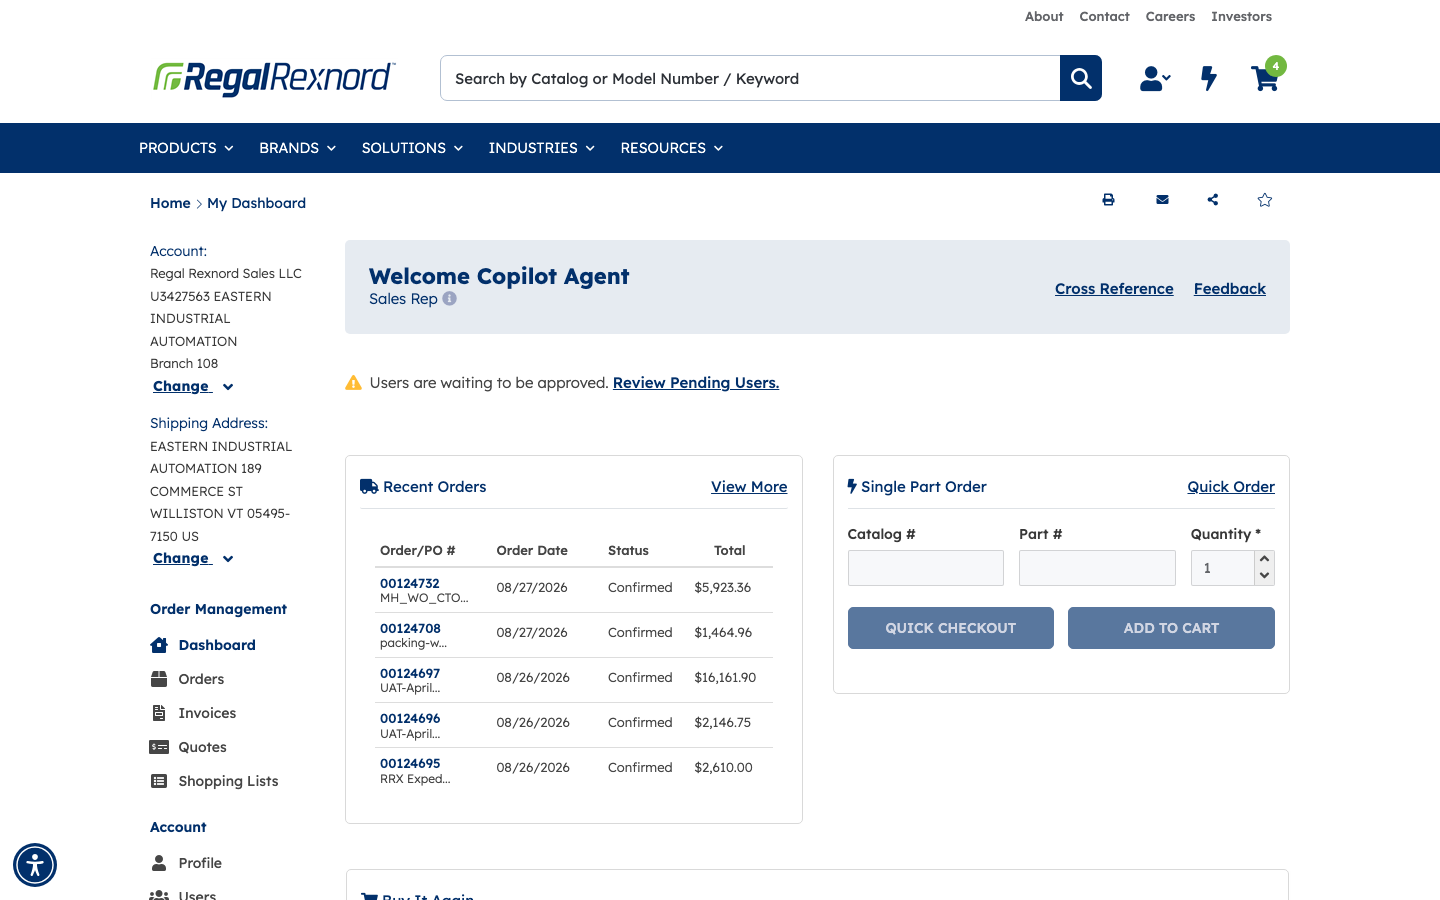This screenshot has width=1440, height=900.
Task: Click the Profile person icon
Action: point(159,863)
